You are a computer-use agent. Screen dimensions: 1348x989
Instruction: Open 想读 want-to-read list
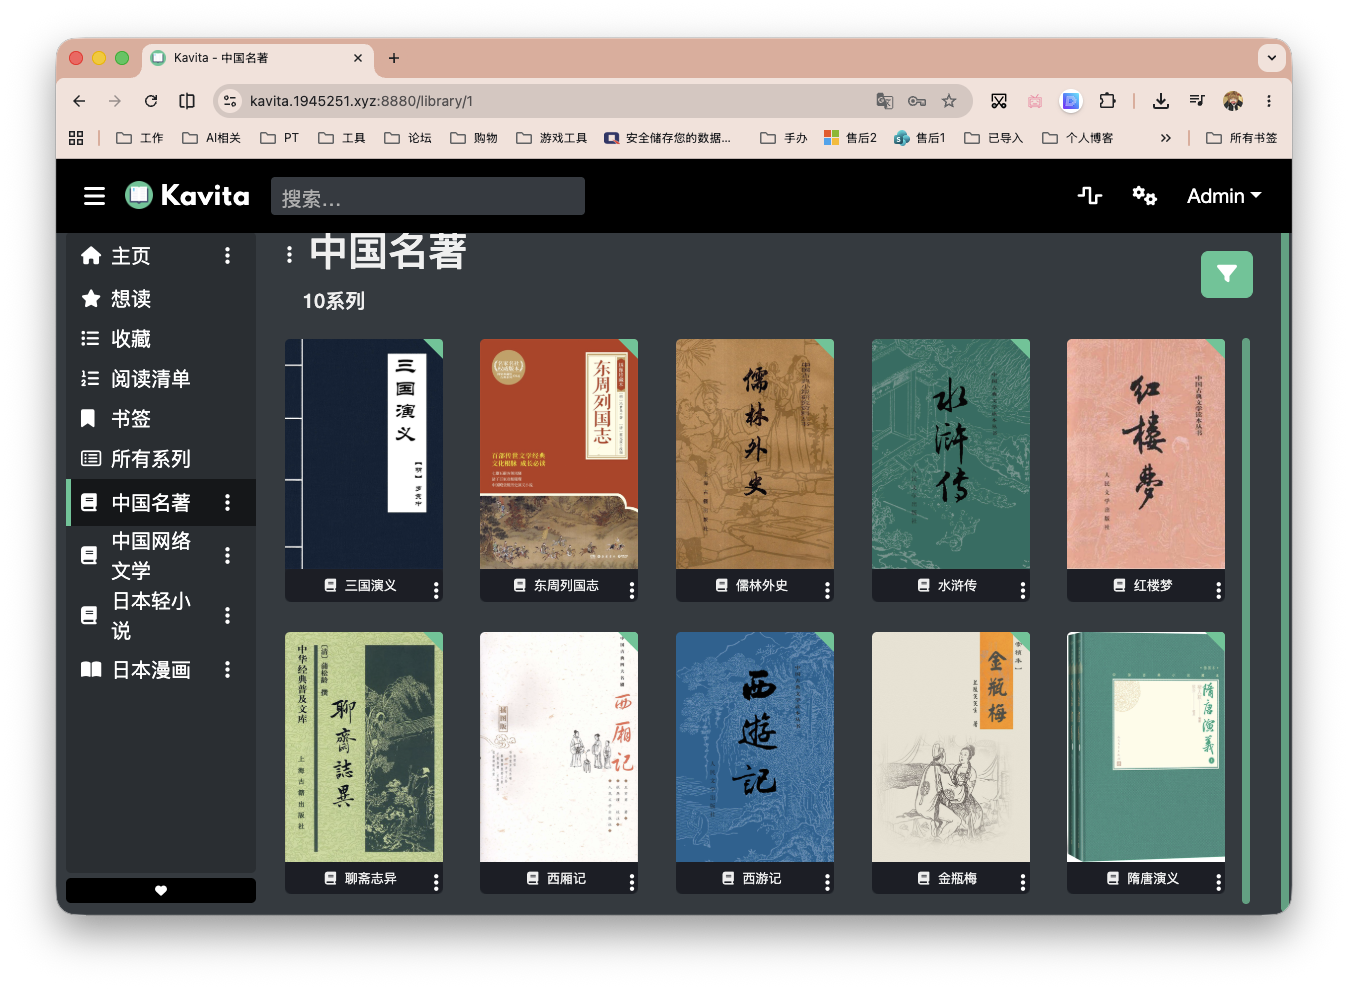point(131,299)
